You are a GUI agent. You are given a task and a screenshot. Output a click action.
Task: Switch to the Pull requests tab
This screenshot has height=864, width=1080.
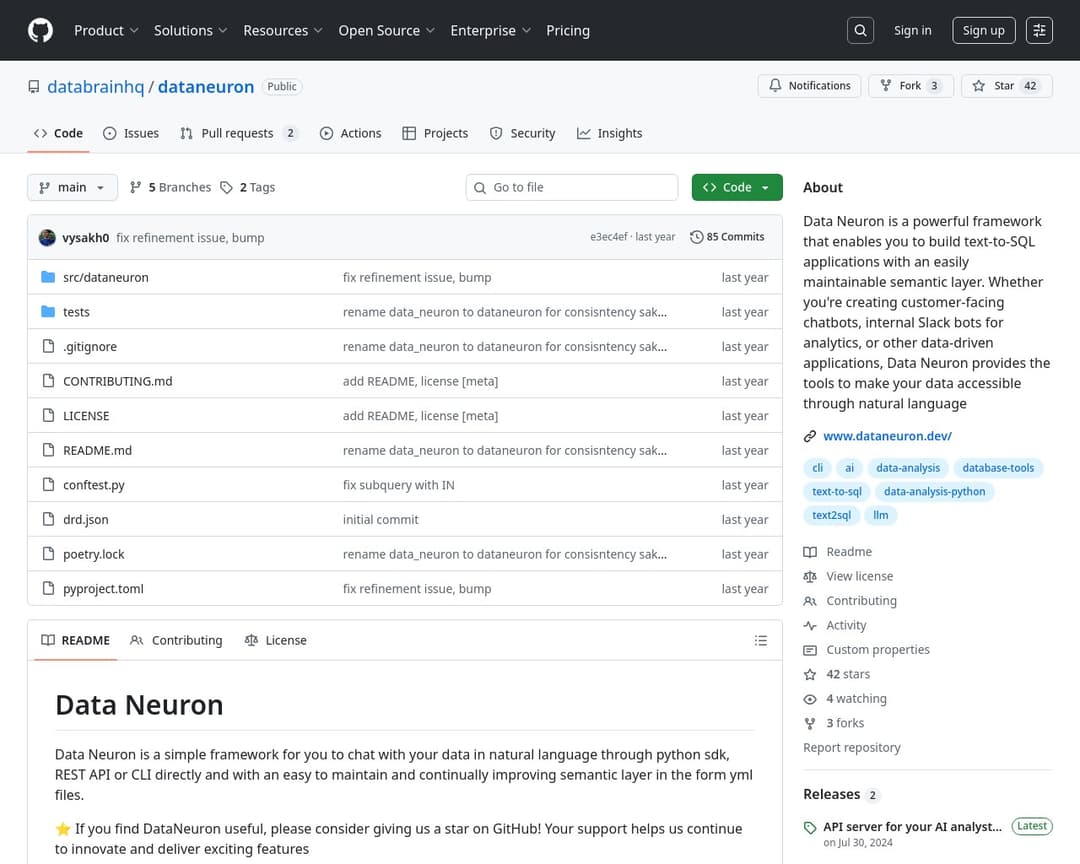click(237, 133)
